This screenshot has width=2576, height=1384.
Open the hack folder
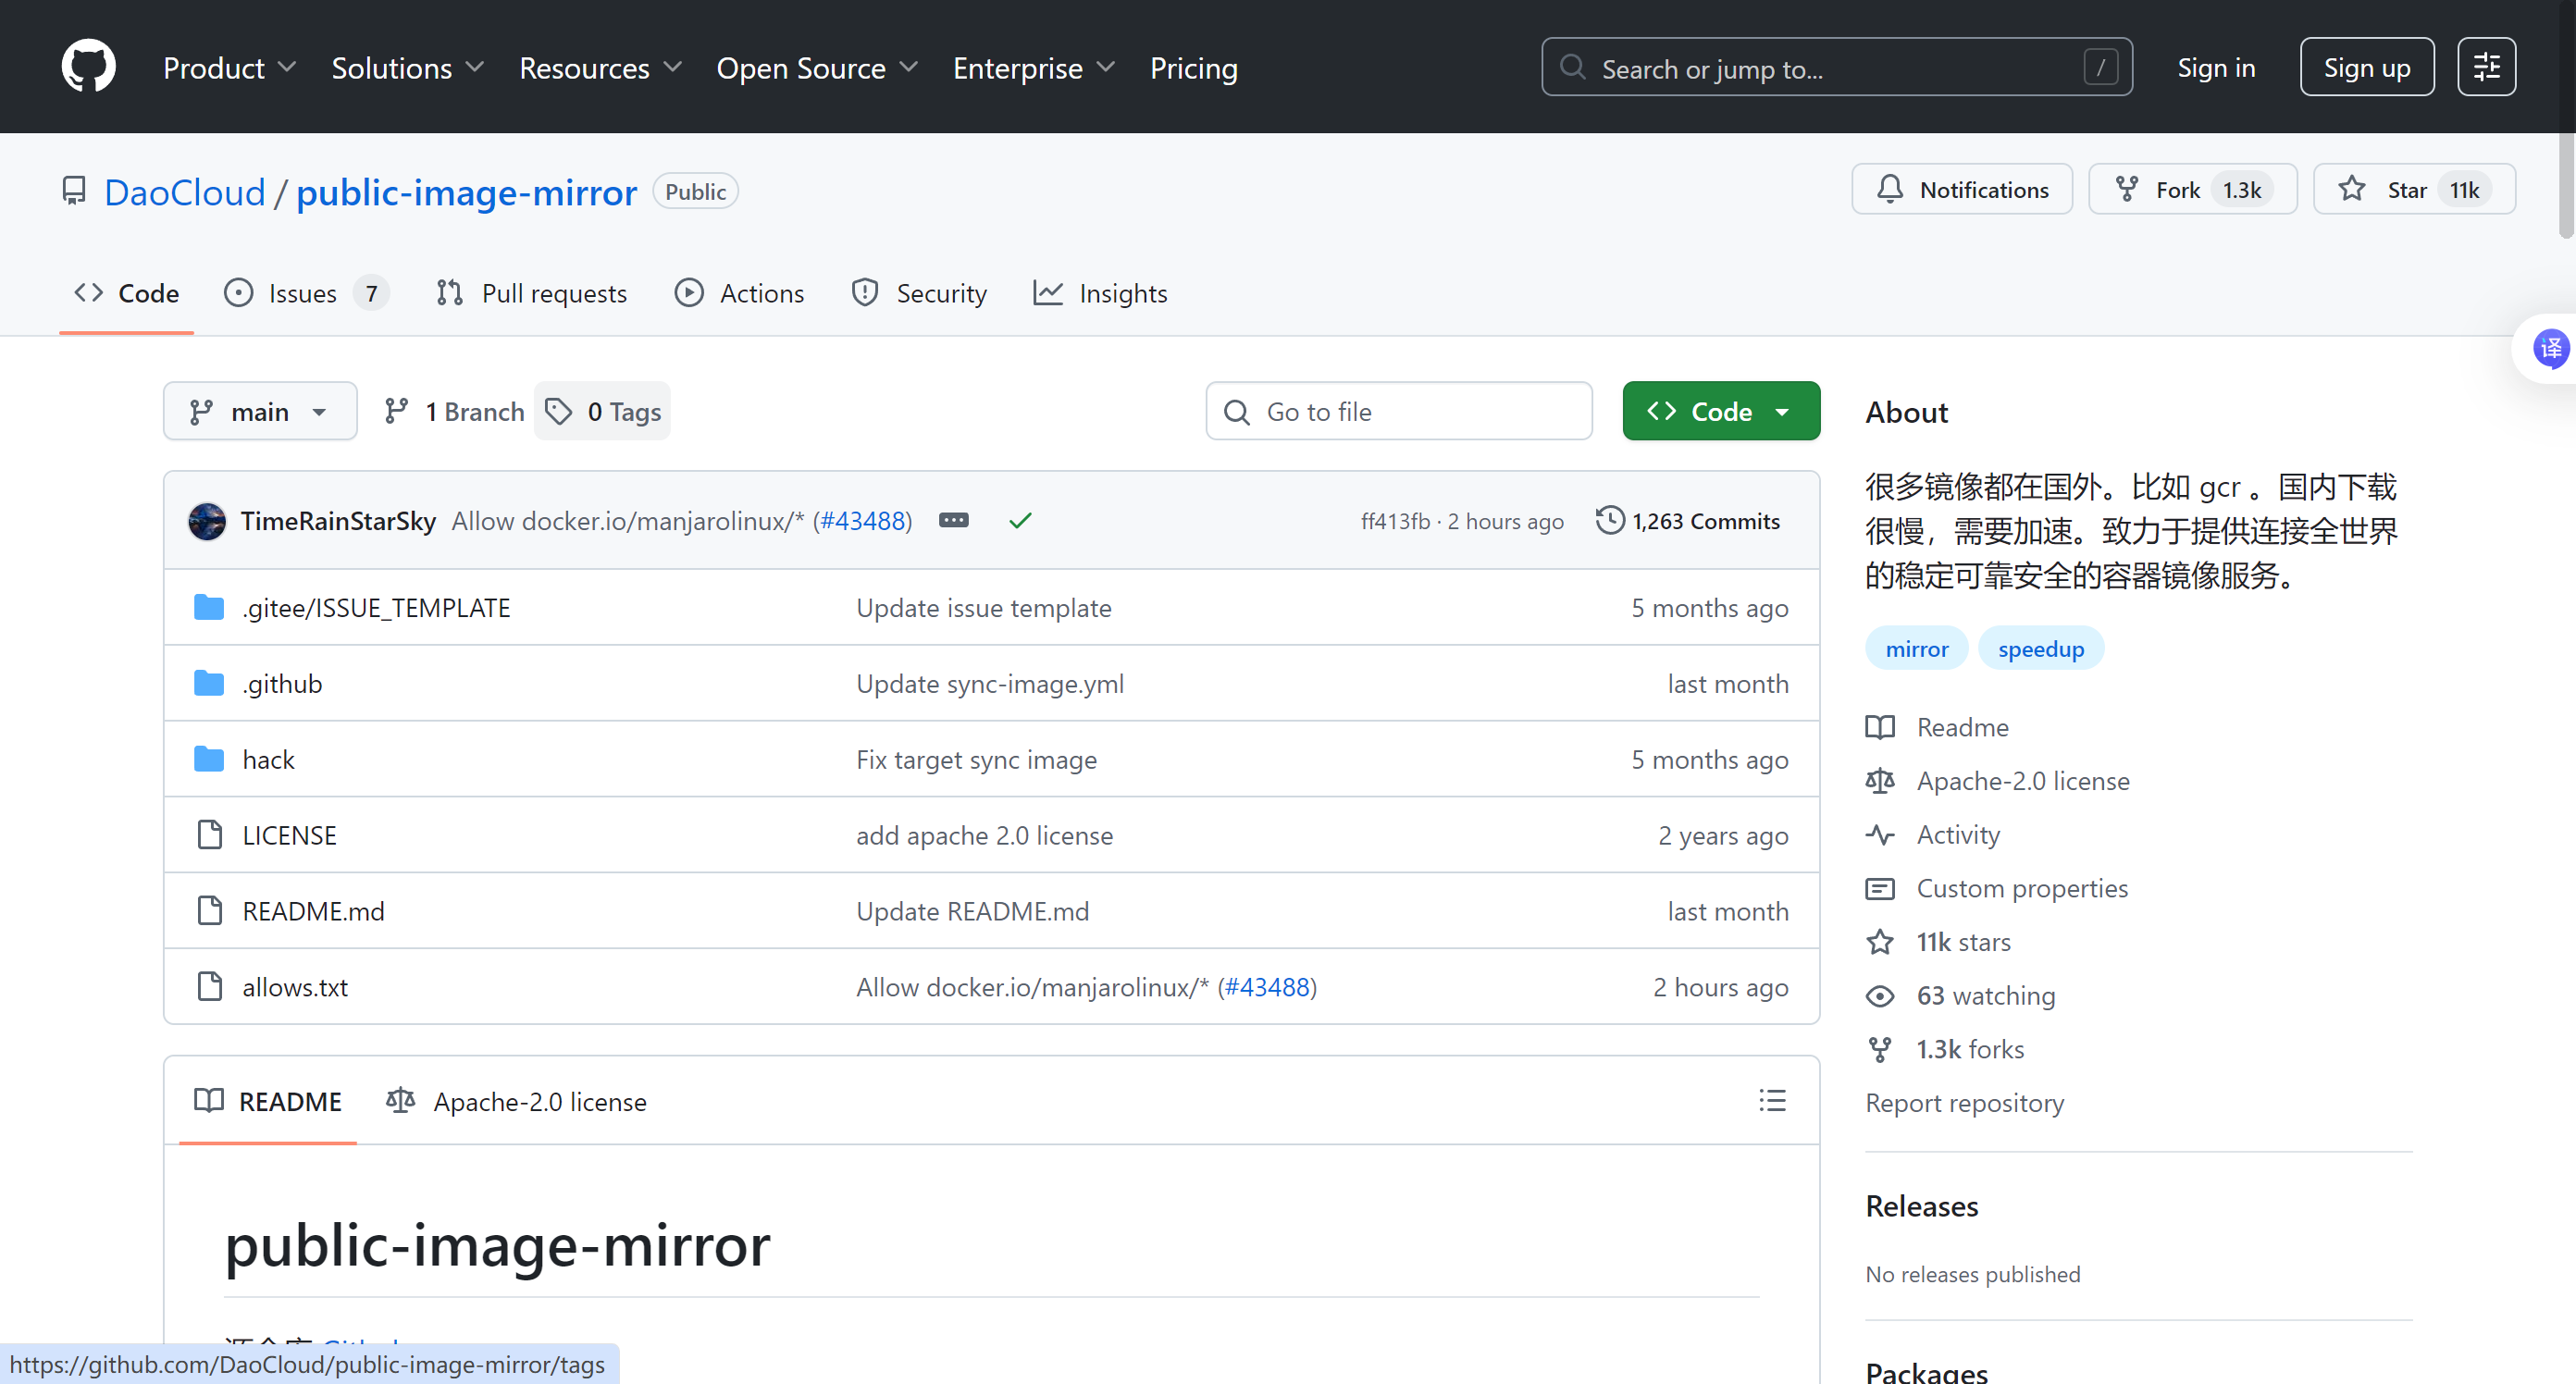268,759
